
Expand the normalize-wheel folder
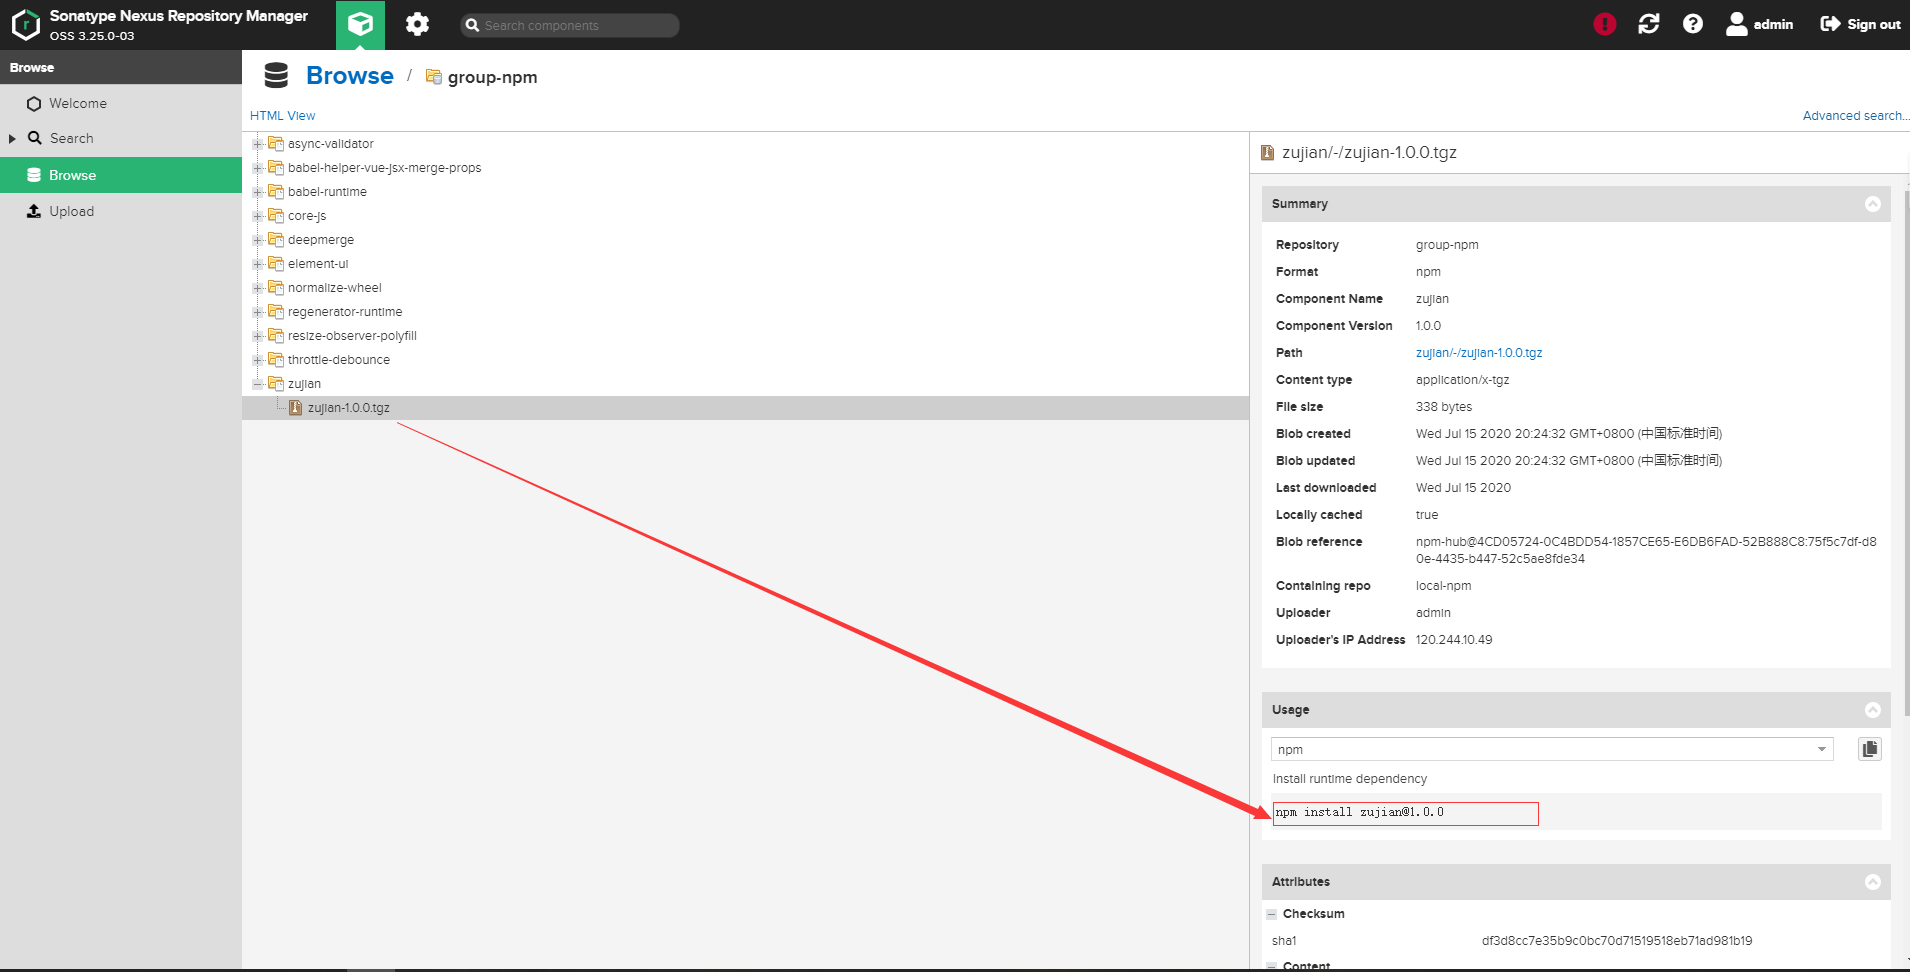pos(257,288)
